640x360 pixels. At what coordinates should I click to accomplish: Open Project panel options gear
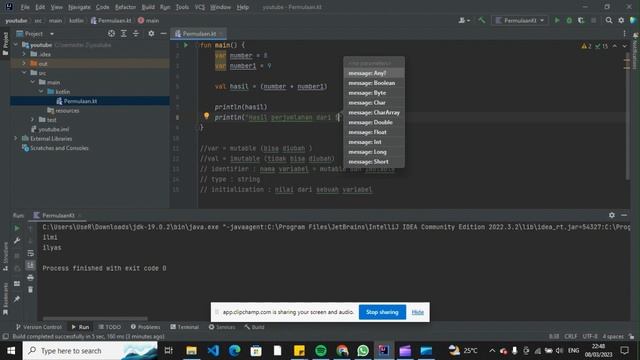tap(151, 33)
